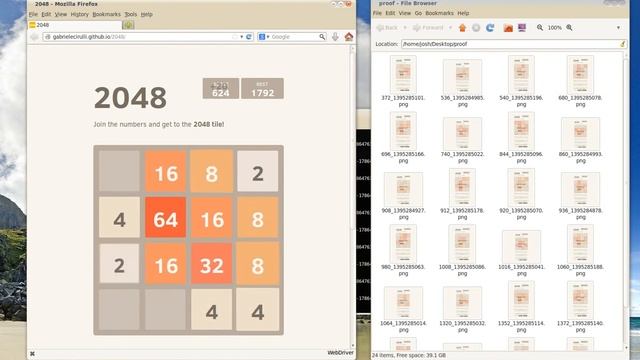Select file 980_1395285063.png

(403, 251)
